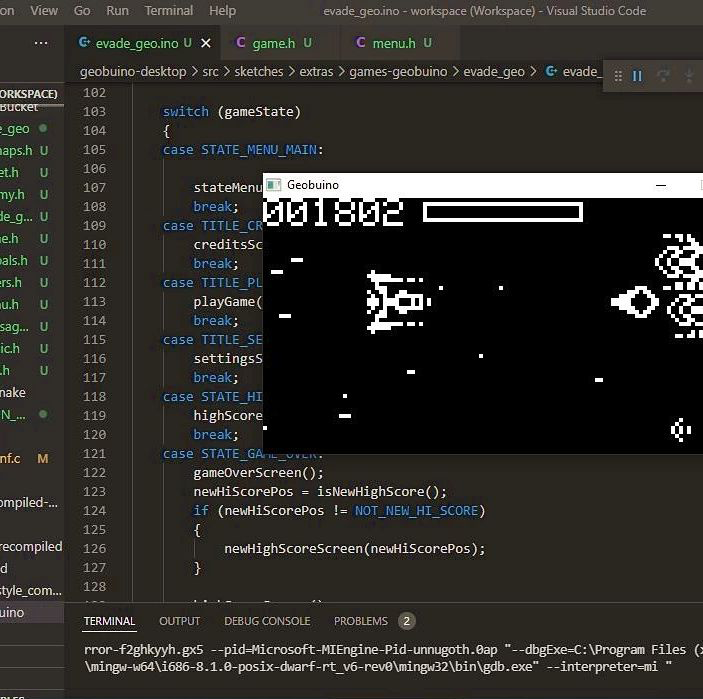Set breakpoint gutter at line 103
This screenshot has height=699, width=703.
tap(73, 112)
